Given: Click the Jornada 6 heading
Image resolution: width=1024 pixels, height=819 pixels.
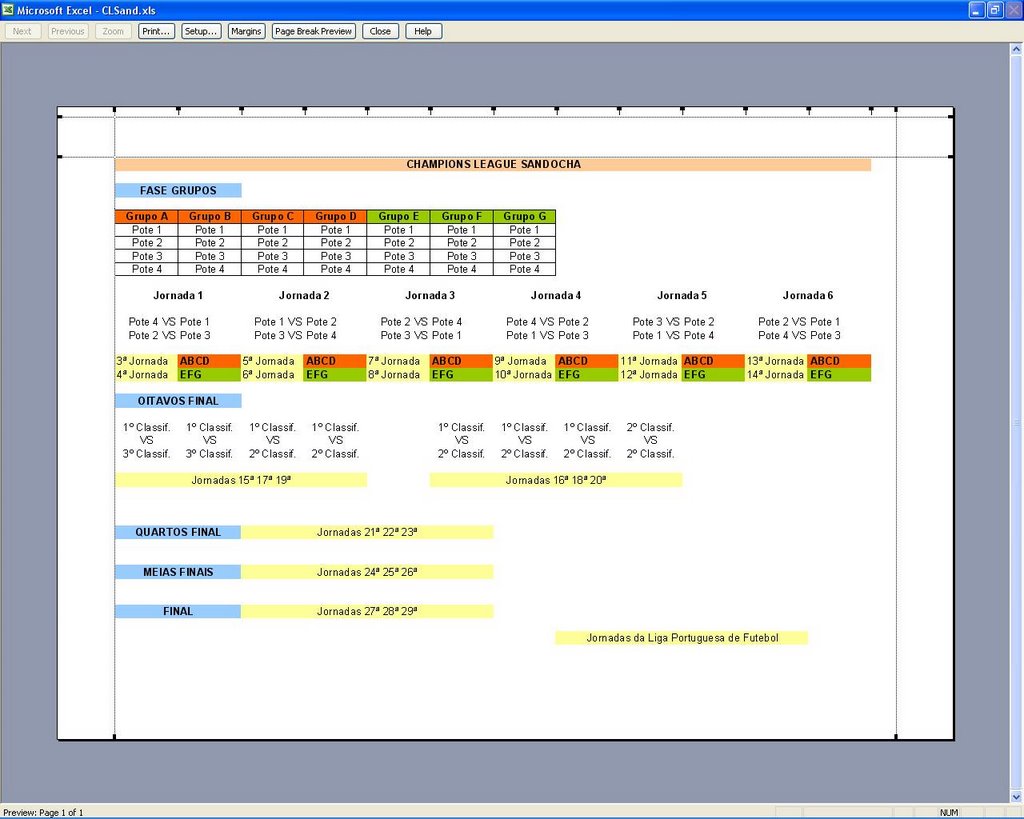Looking at the screenshot, I should coord(808,295).
